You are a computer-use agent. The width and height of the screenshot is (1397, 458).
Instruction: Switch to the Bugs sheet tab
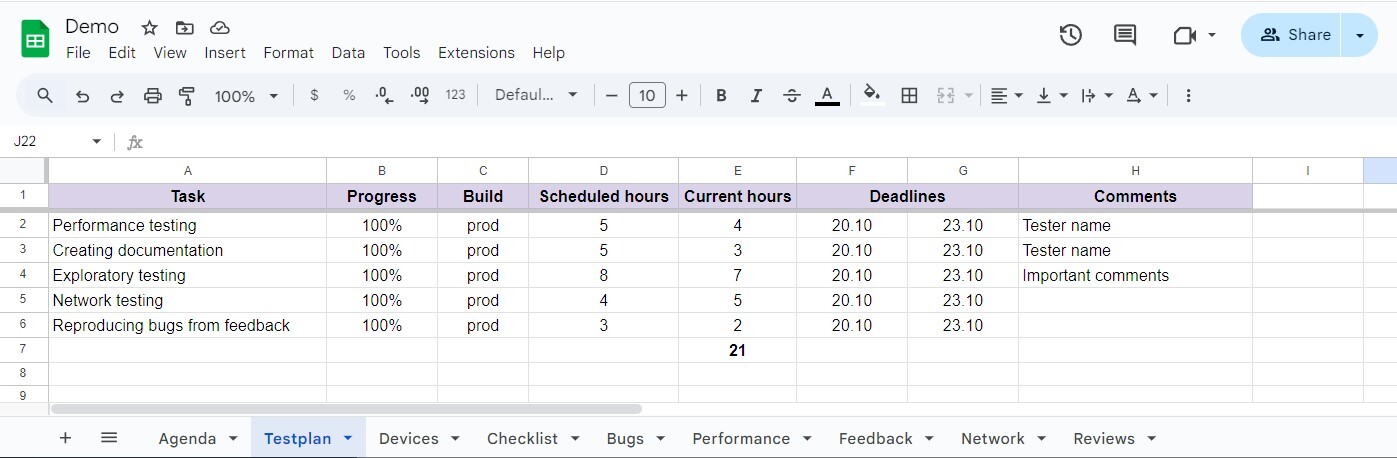click(625, 438)
